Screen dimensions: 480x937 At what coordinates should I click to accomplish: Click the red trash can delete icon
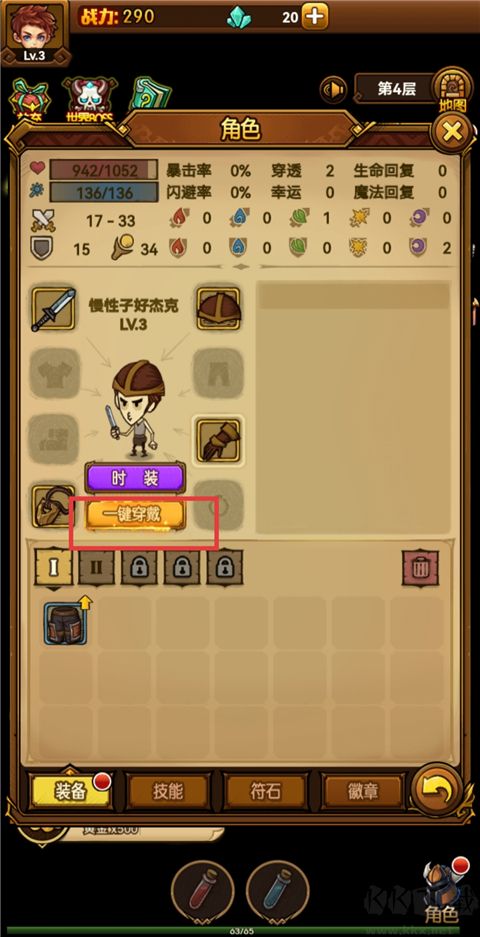point(420,568)
